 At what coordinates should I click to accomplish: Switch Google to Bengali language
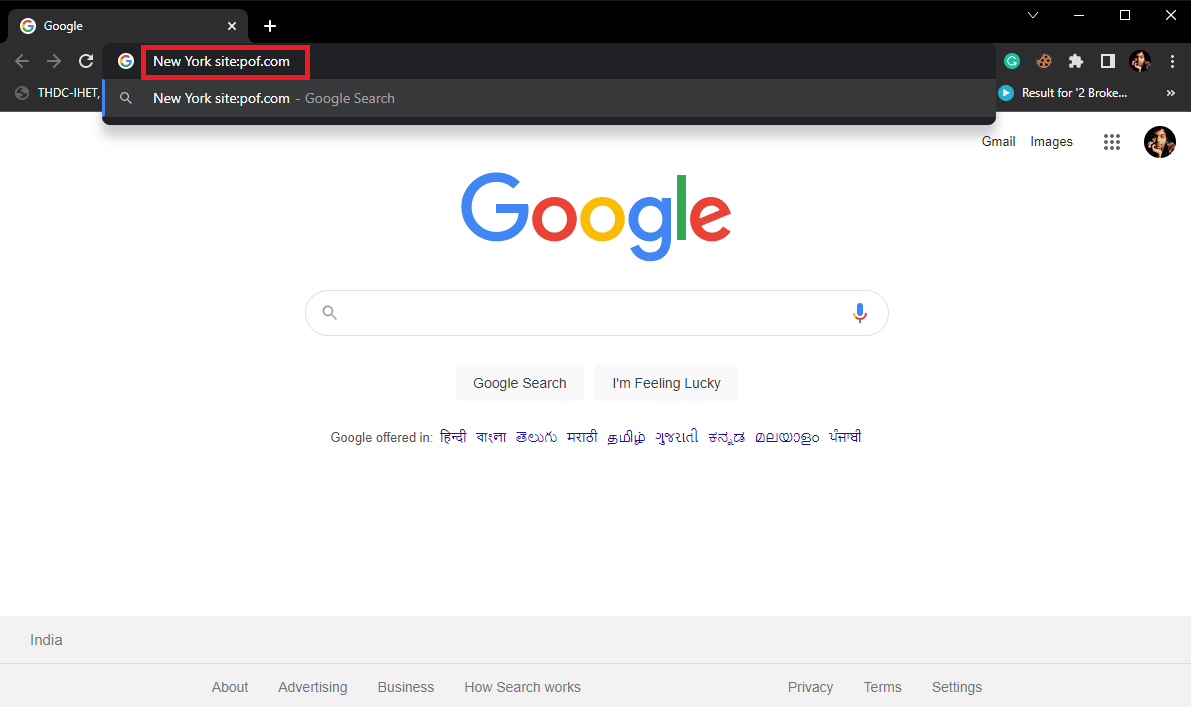tap(491, 437)
